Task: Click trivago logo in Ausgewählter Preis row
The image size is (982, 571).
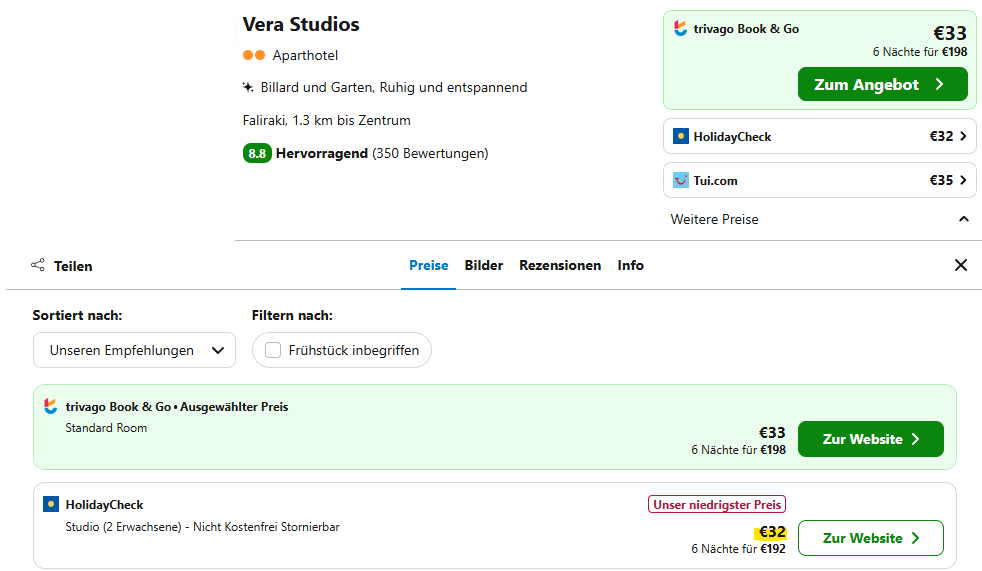Action: [x=51, y=406]
